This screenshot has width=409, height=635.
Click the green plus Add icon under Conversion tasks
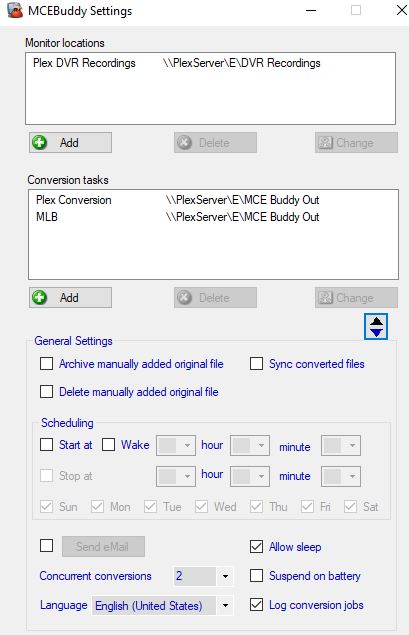(x=40, y=297)
